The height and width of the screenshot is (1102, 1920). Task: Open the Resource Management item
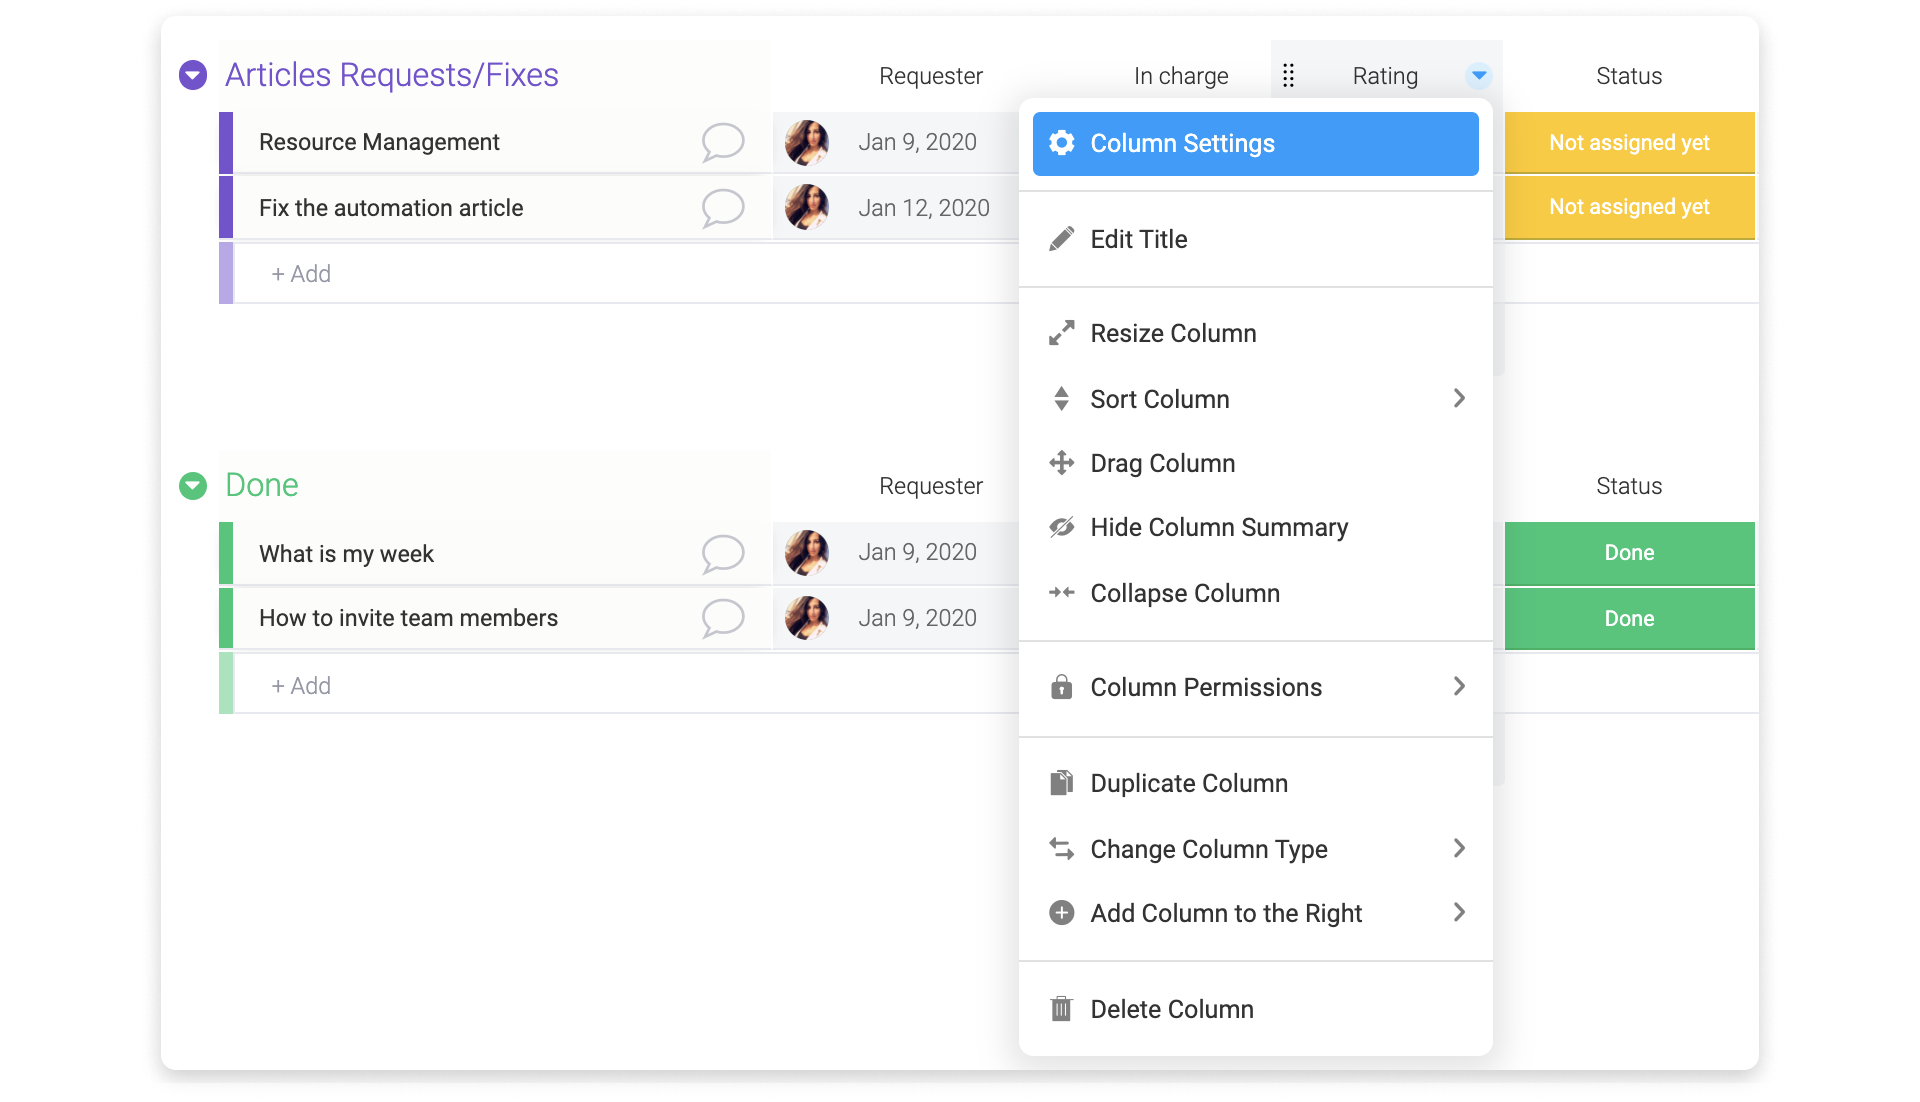(x=379, y=142)
